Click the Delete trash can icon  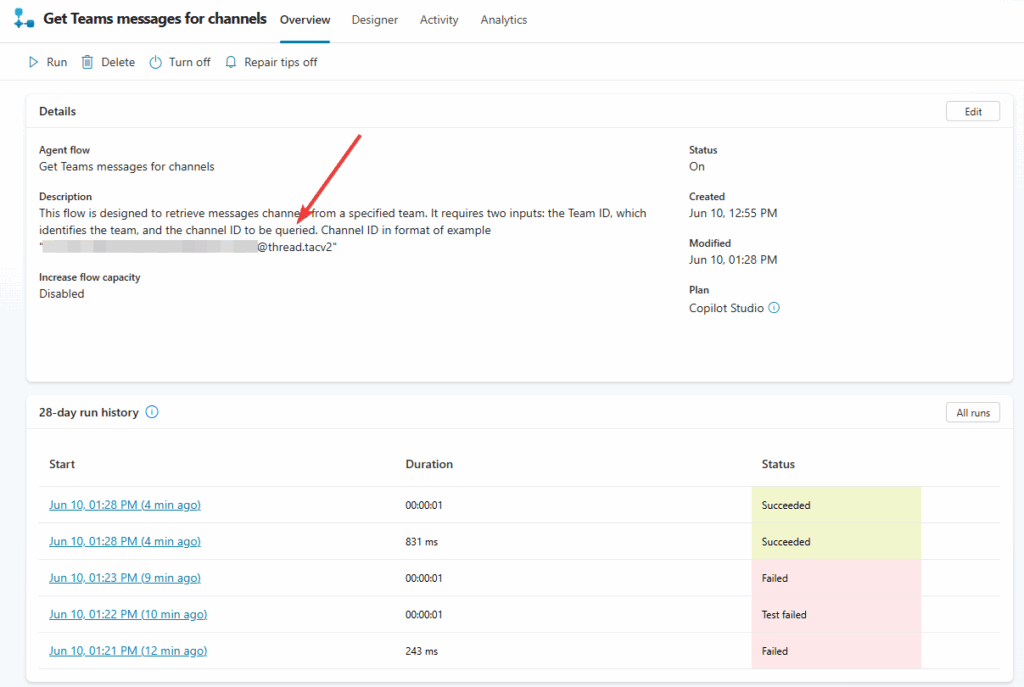[87, 62]
